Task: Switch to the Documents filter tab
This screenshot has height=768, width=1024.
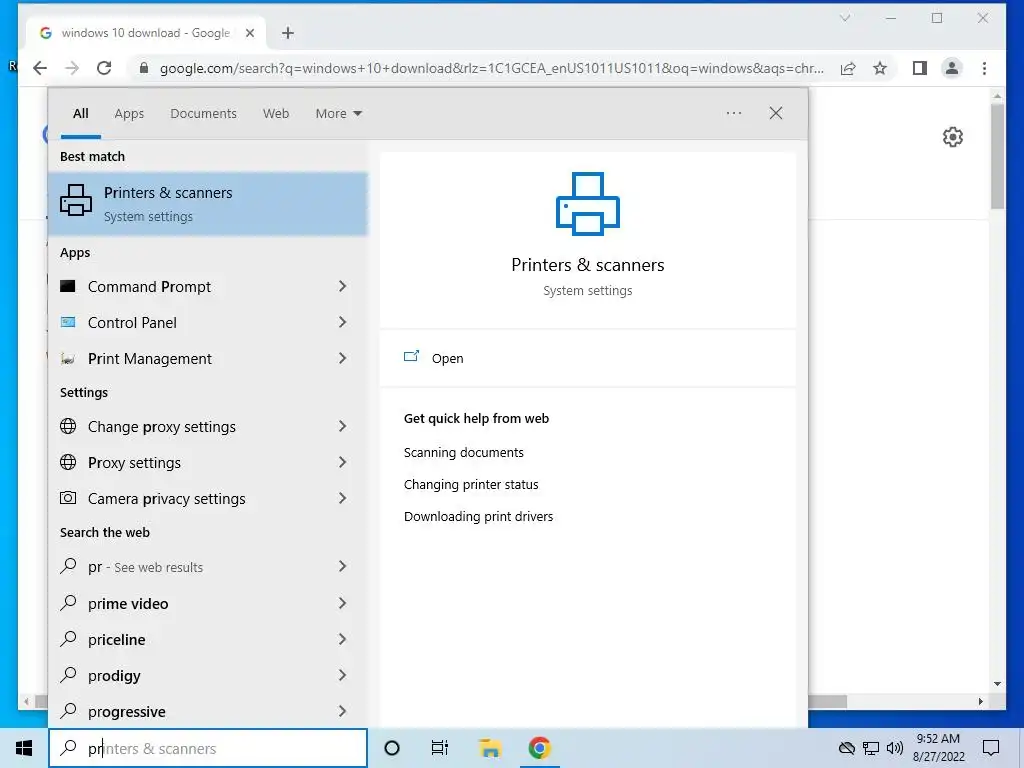Action: point(203,114)
